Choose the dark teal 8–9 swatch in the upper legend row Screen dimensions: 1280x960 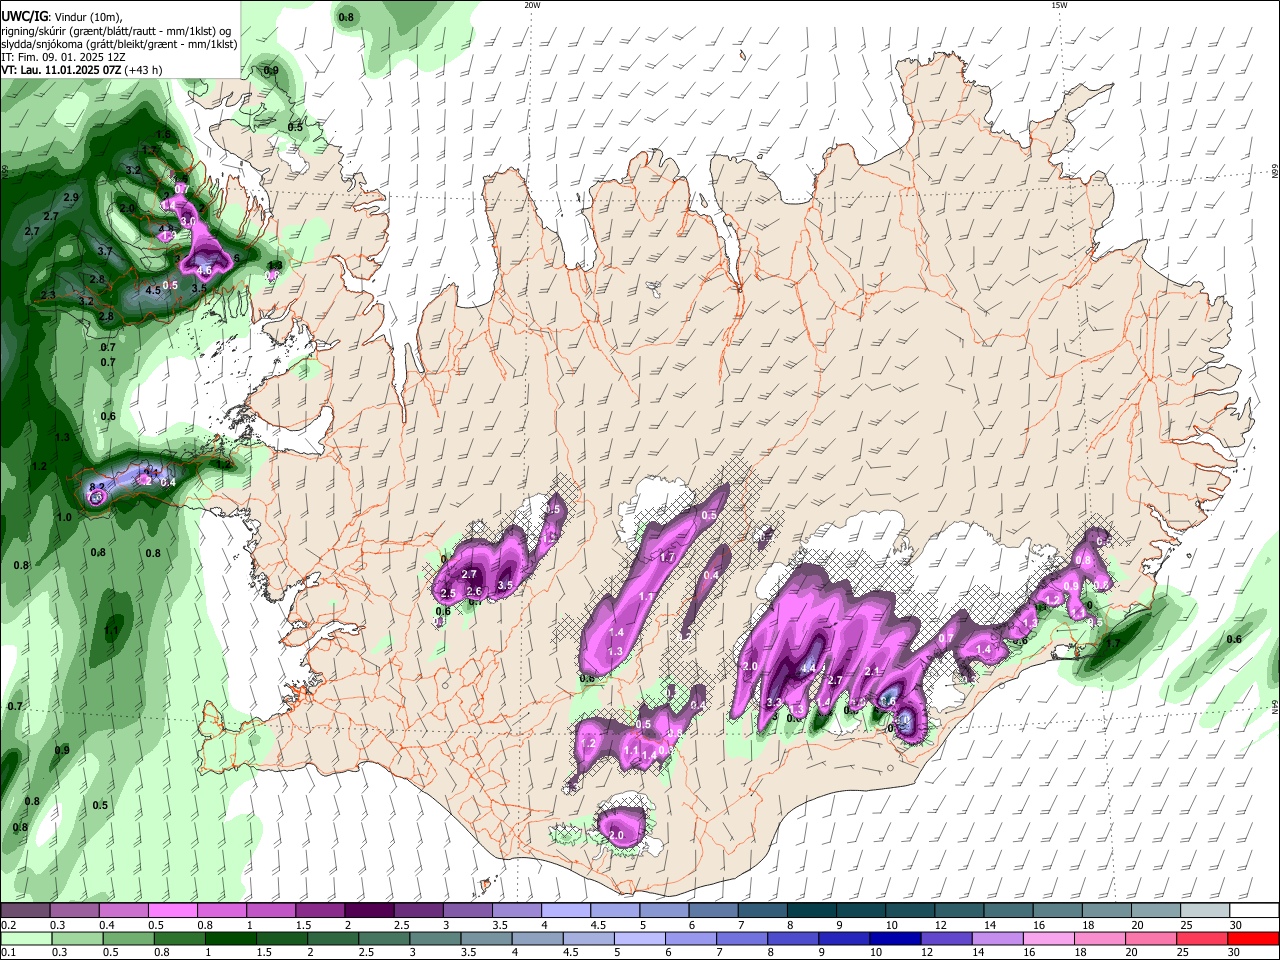[811, 911]
